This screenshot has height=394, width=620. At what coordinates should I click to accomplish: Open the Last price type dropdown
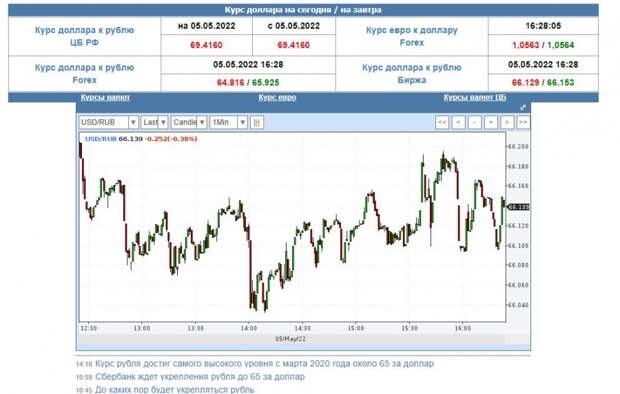pos(155,122)
